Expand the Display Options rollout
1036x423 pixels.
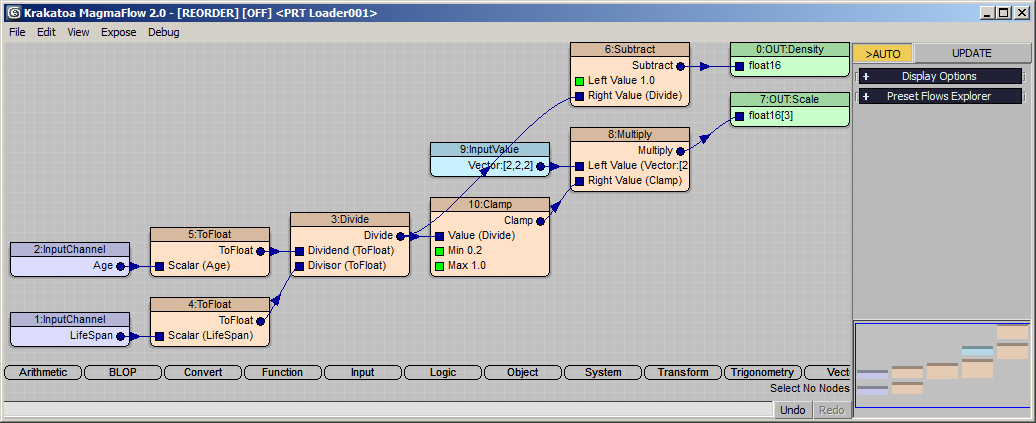(940, 76)
